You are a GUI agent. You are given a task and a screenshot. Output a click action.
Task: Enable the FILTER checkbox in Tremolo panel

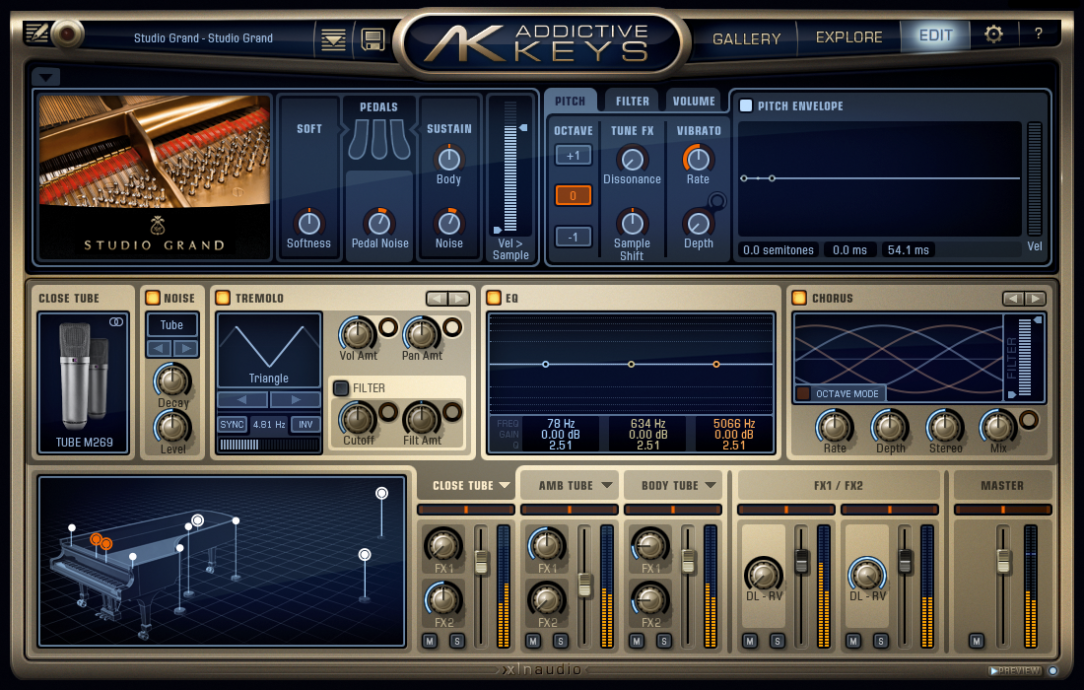340,388
